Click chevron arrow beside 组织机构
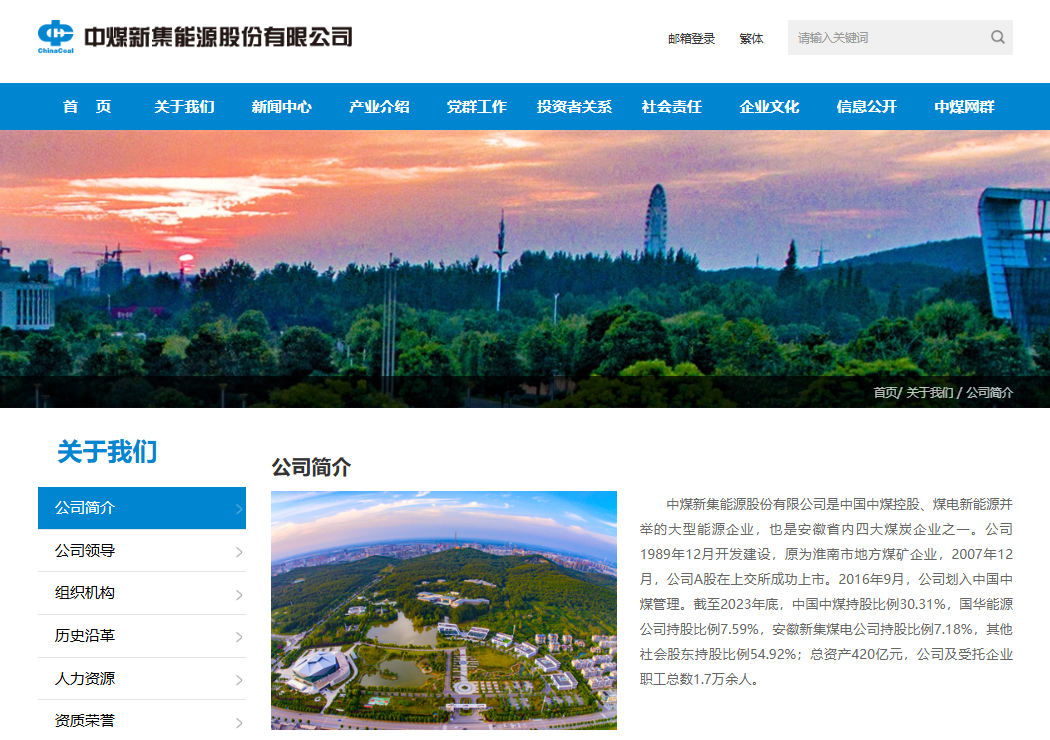This screenshot has width=1050, height=740. coord(239,595)
